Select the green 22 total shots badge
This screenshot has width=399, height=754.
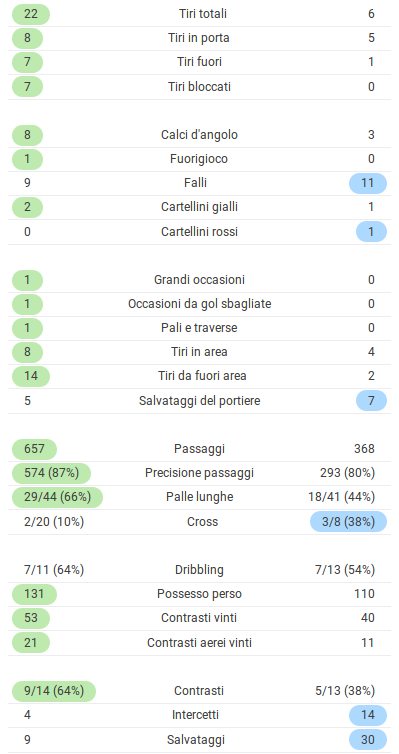[x=31, y=14]
